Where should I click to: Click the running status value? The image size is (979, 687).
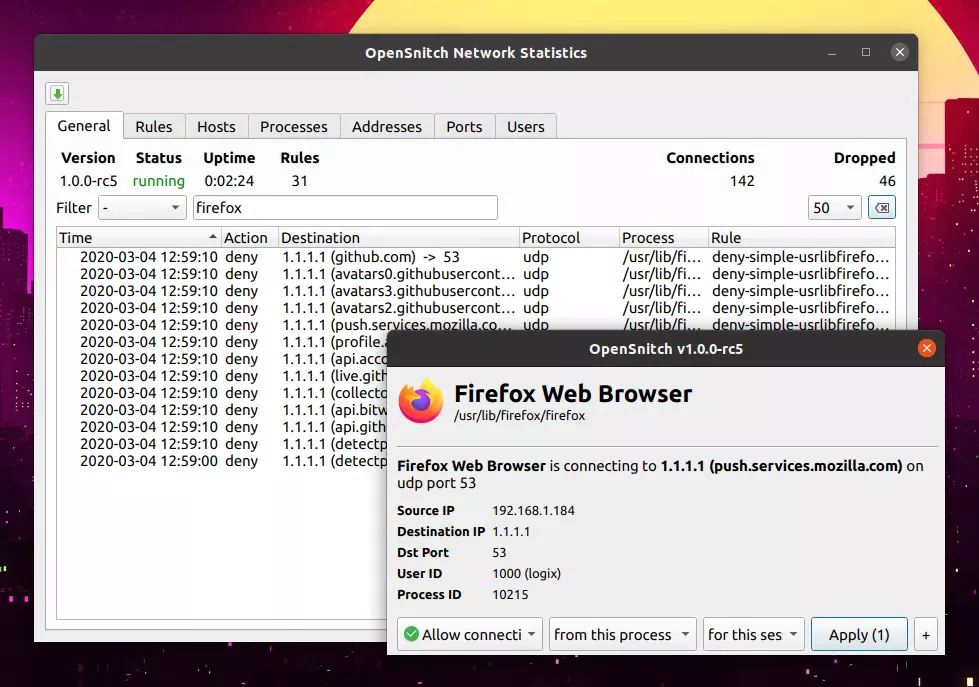[159, 181]
